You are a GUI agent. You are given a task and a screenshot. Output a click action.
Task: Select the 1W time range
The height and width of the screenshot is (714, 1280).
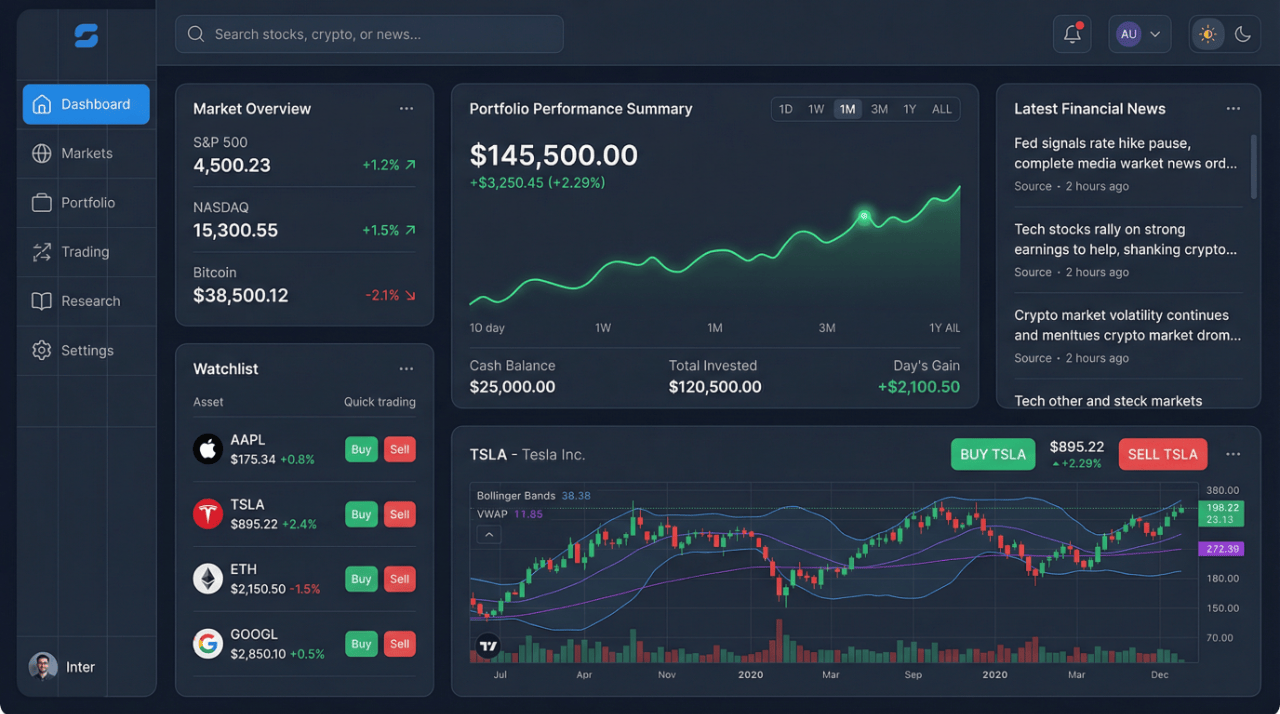click(x=816, y=109)
